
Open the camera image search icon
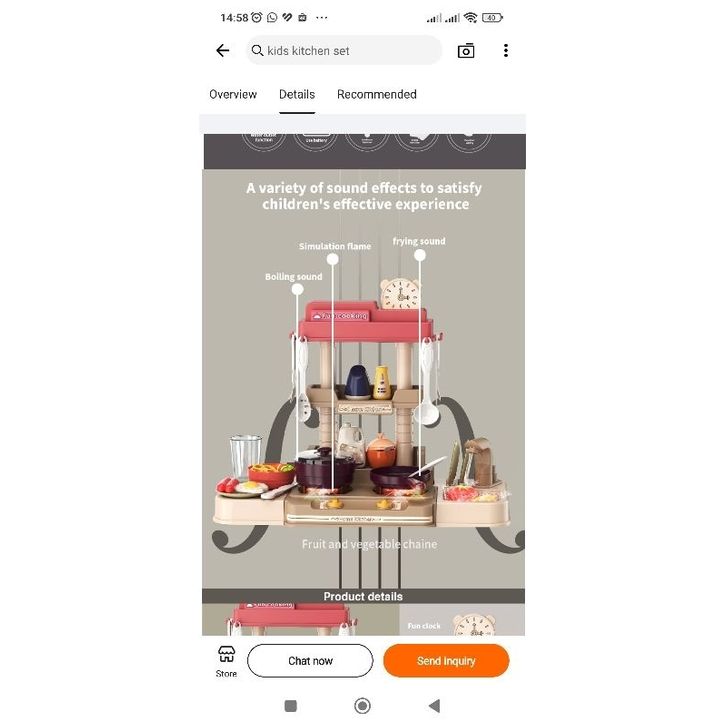(x=466, y=50)
